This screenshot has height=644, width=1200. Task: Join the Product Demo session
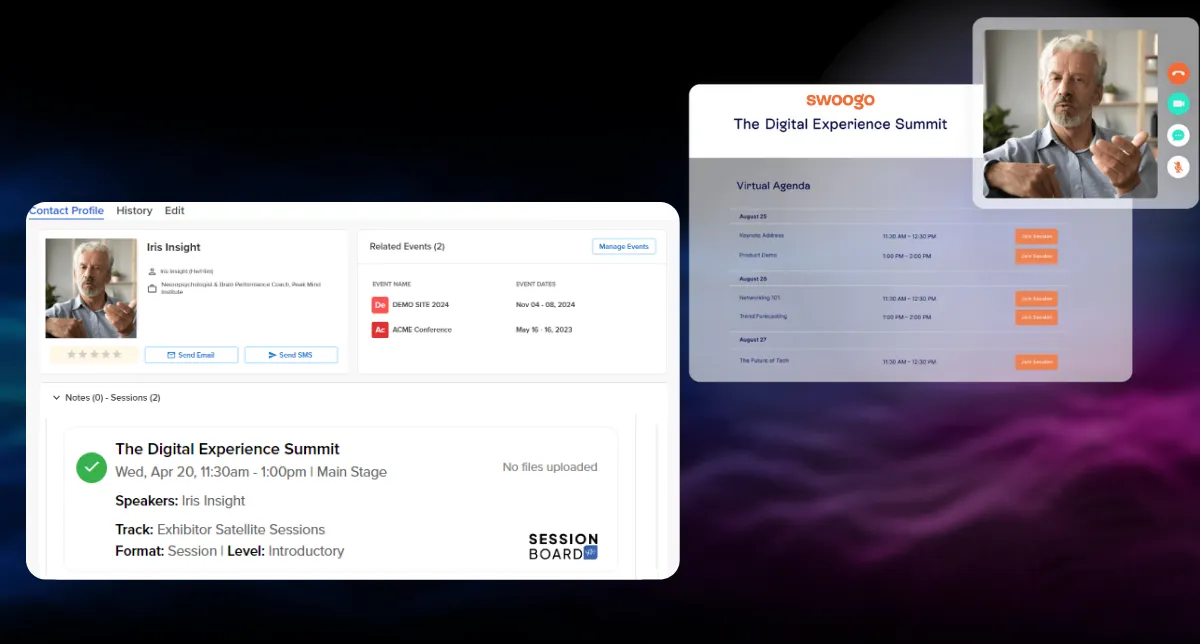pyautogui.click(x=1036, y=256)
